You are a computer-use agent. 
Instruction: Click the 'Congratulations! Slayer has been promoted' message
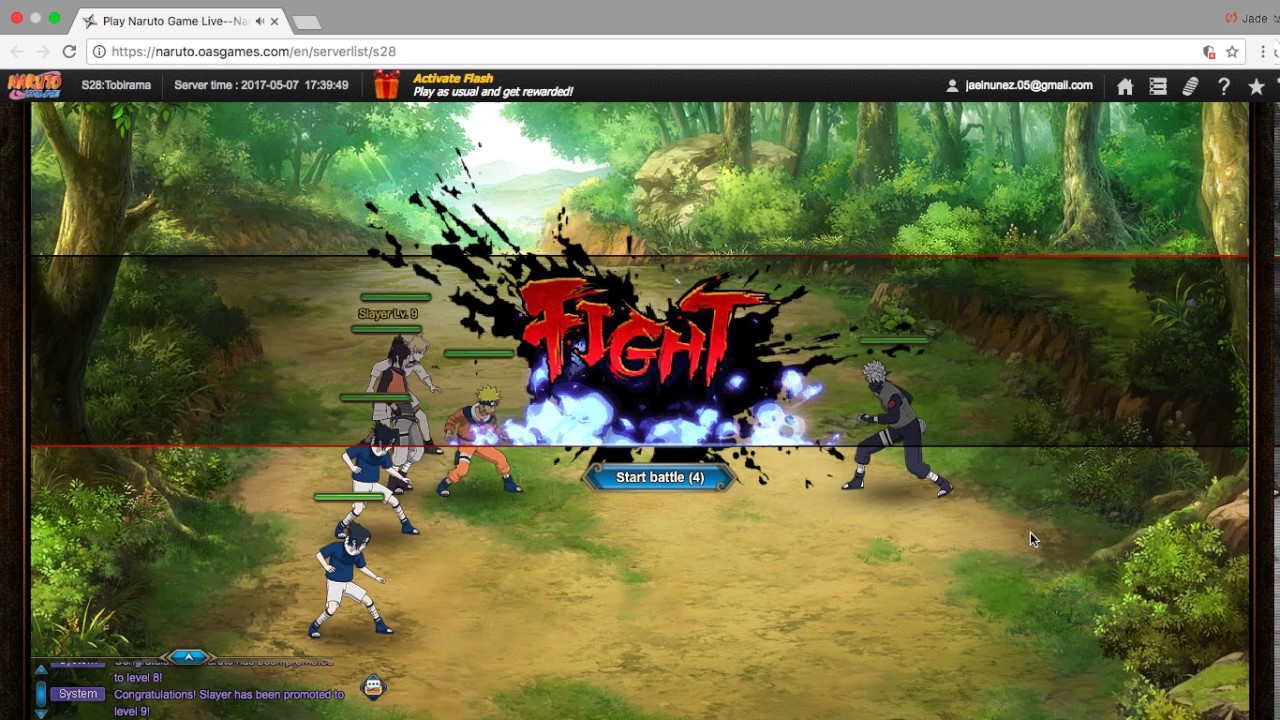[x=229, y=702]
